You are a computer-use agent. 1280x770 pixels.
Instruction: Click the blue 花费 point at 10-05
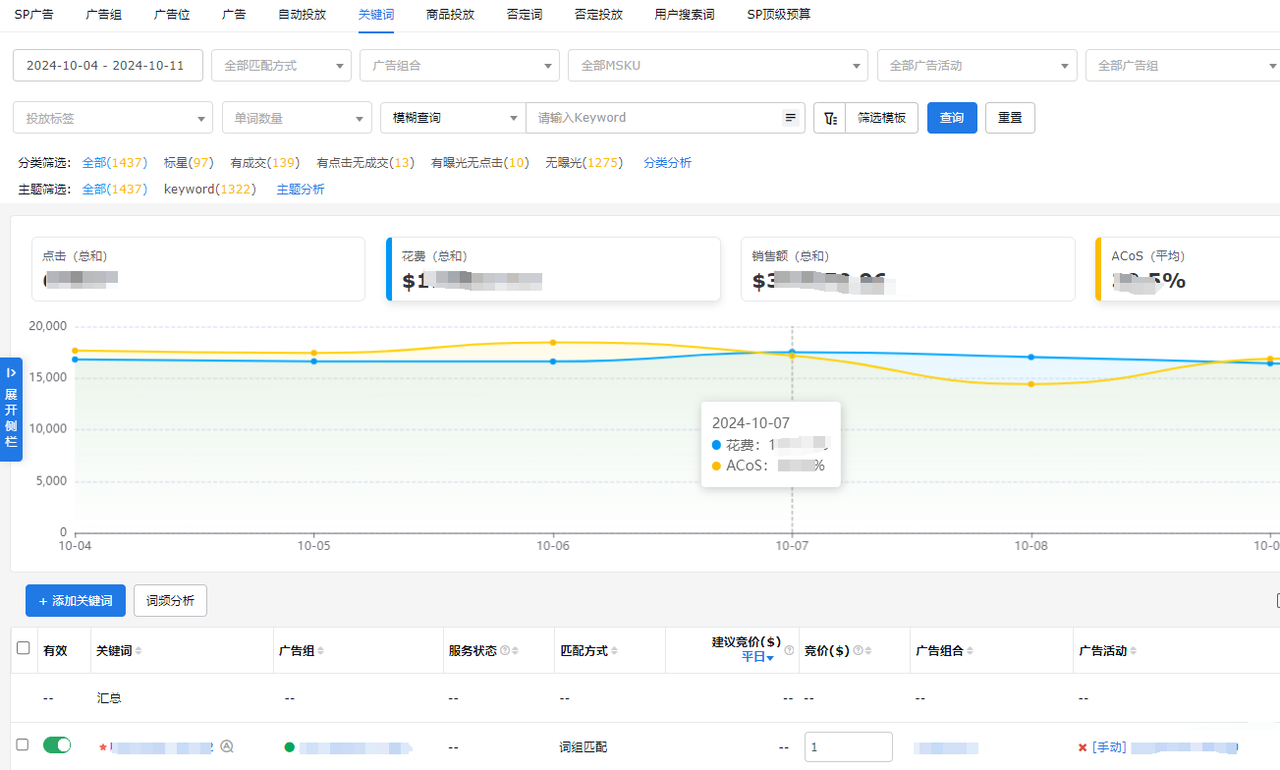click(x=314, y=361)
